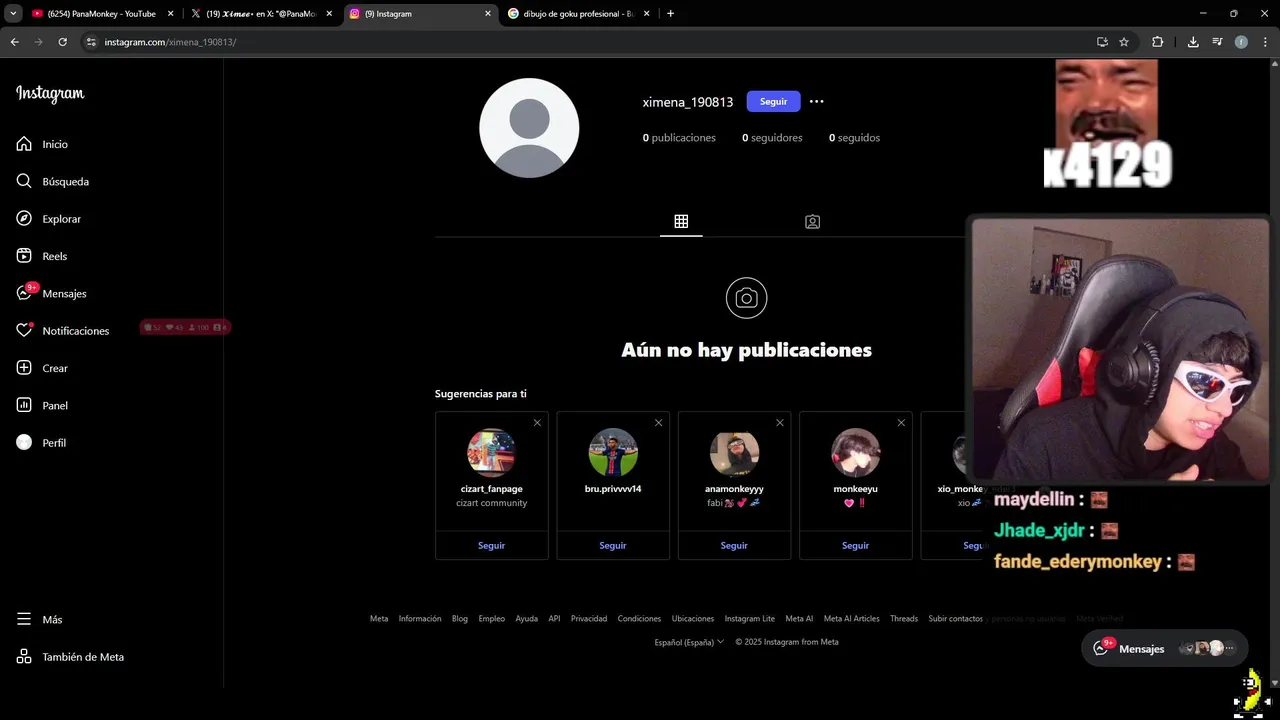Open the Threads footer link

point(904,618)
